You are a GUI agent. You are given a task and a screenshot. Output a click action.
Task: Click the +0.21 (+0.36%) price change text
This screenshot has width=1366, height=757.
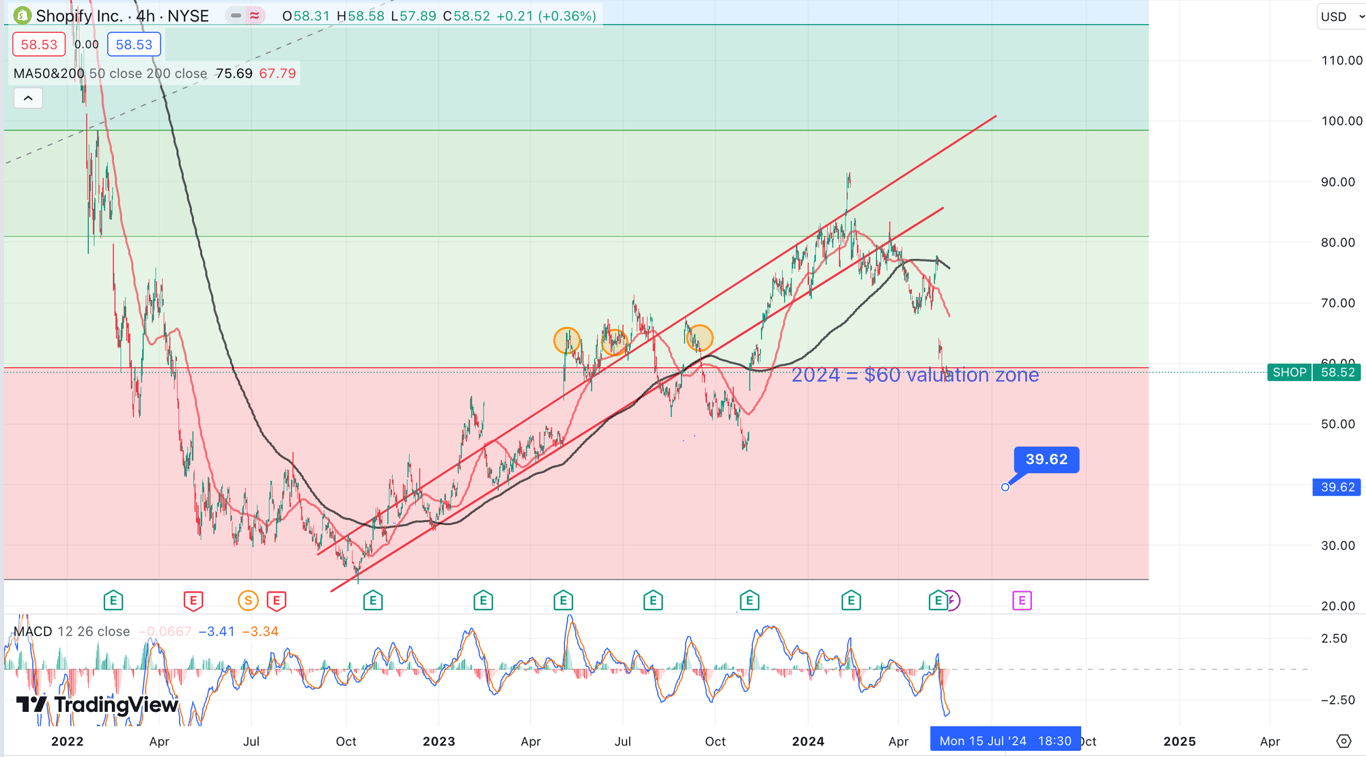(x=548, y=16)
